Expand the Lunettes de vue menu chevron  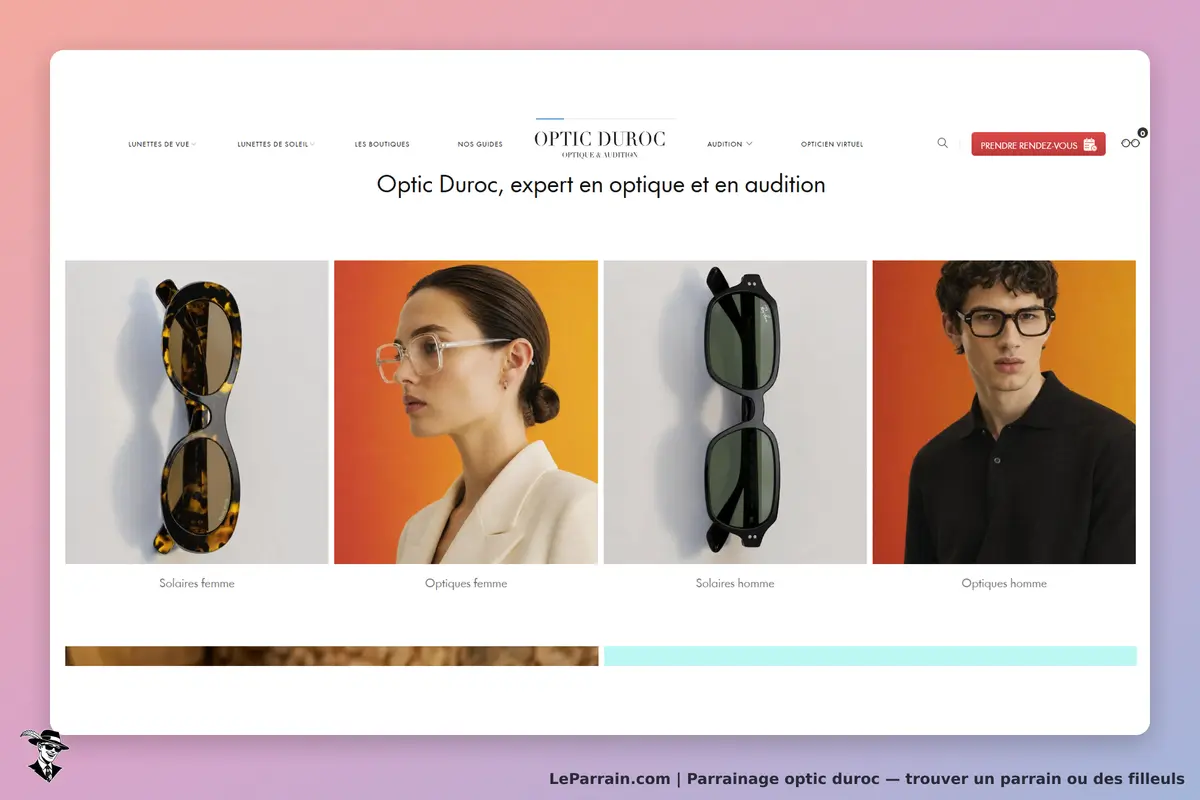[x=194, y=144]
